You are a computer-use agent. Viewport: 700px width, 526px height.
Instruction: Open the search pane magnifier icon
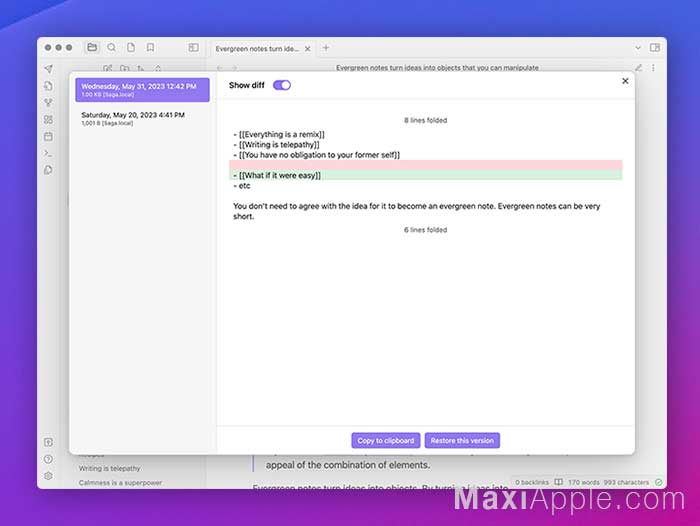pyautogui.click(x=112, y=47)
